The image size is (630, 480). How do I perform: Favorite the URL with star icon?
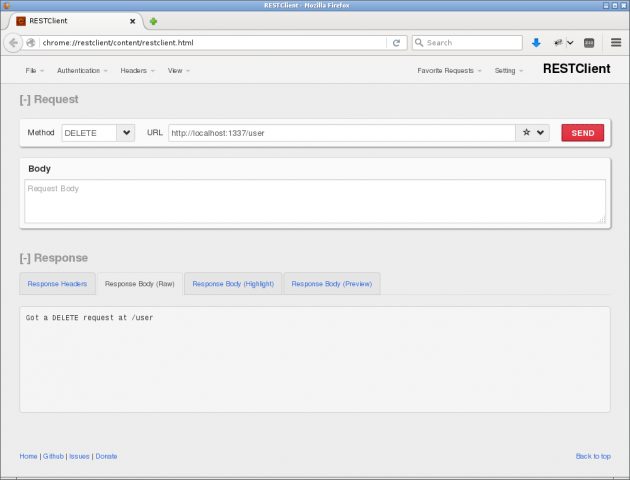(x=526, y=132)
